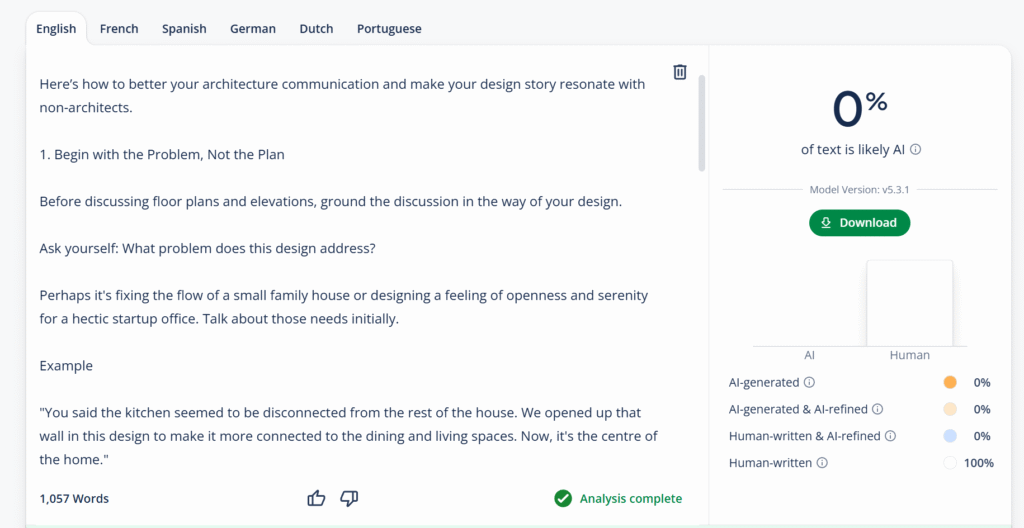Click the Human bar in the chart
The height and width of the screenshot is (528, 1024).
(x=910, y=303)
